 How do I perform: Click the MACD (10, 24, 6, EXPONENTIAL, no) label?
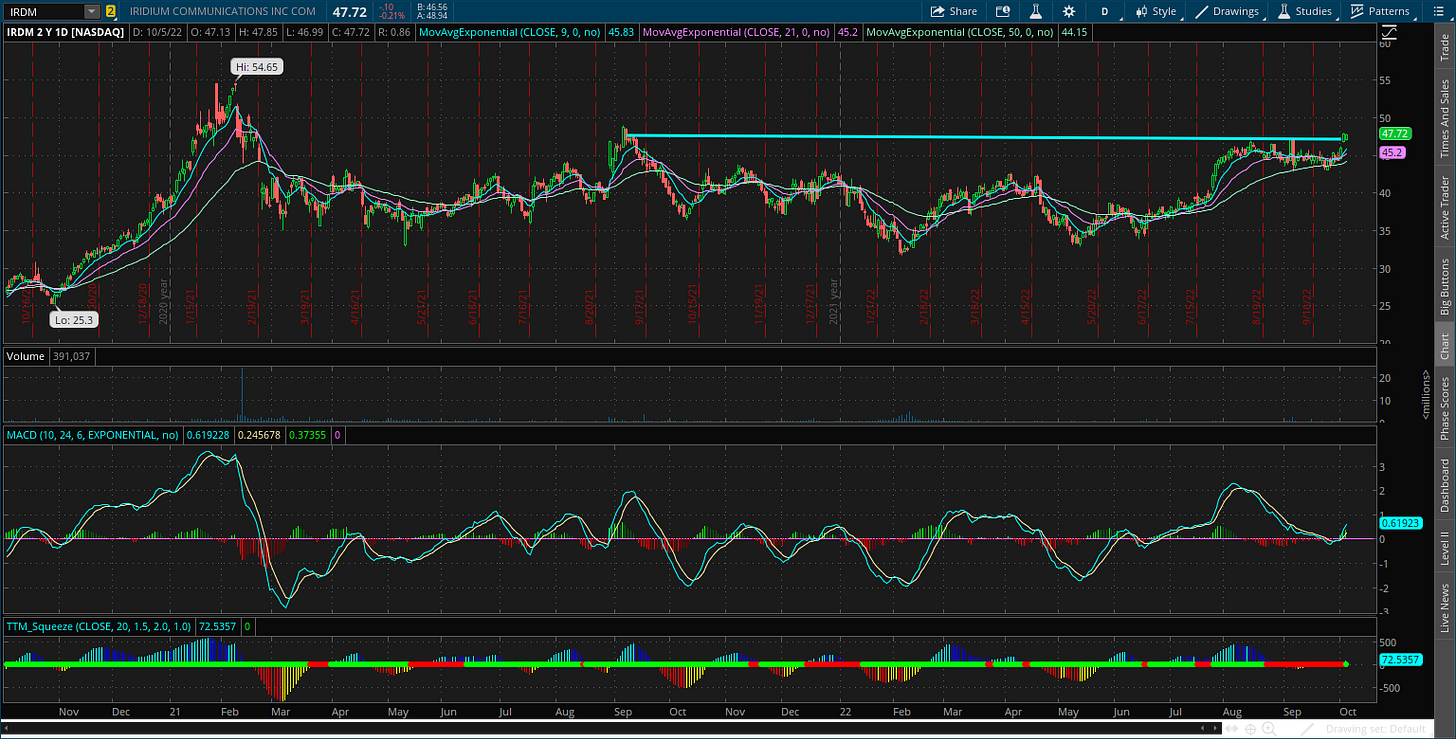click(95, 435)
